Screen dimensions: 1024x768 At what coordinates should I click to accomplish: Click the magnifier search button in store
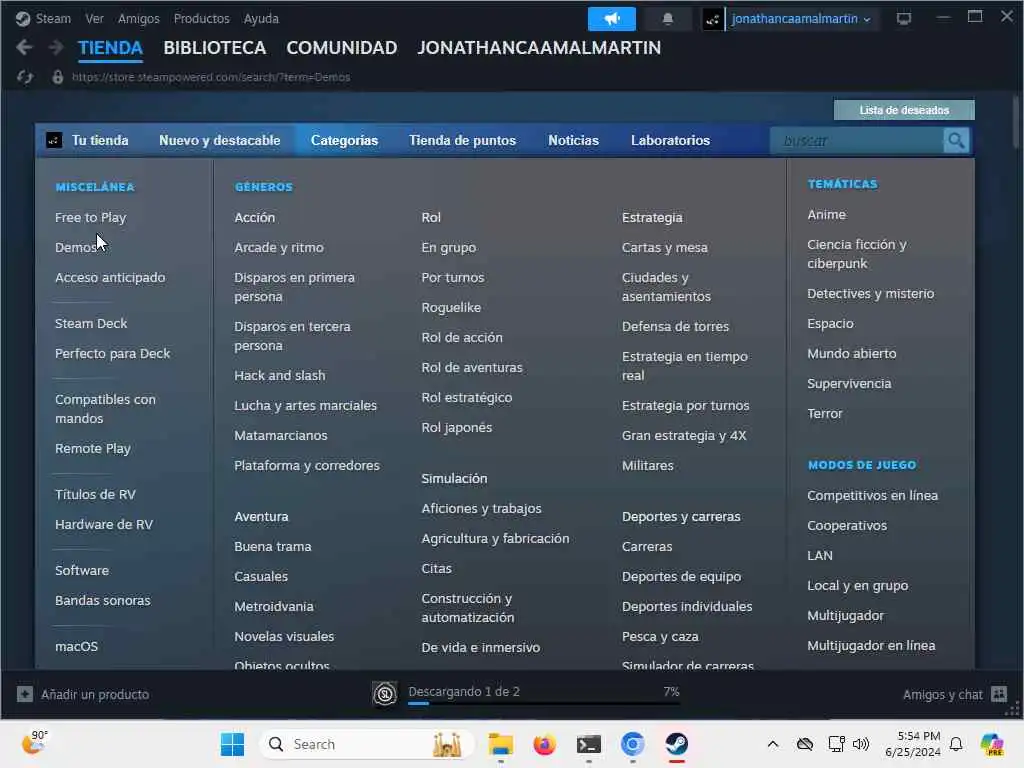pos(955,140)
